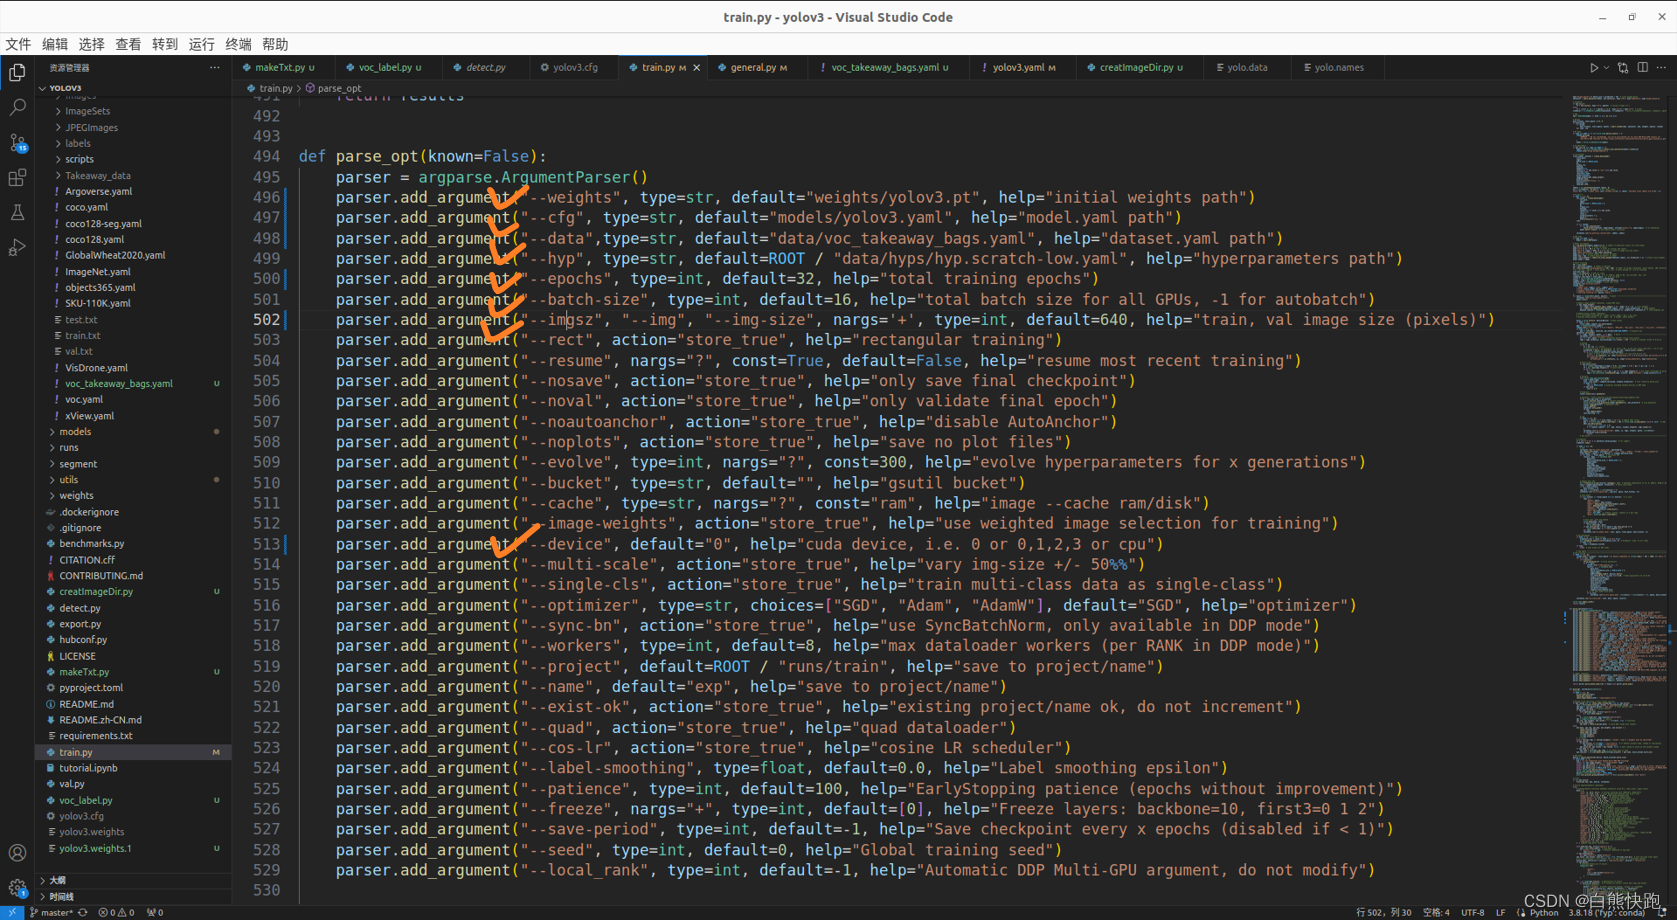Open the Search view in activity bar

coord(17,107)
